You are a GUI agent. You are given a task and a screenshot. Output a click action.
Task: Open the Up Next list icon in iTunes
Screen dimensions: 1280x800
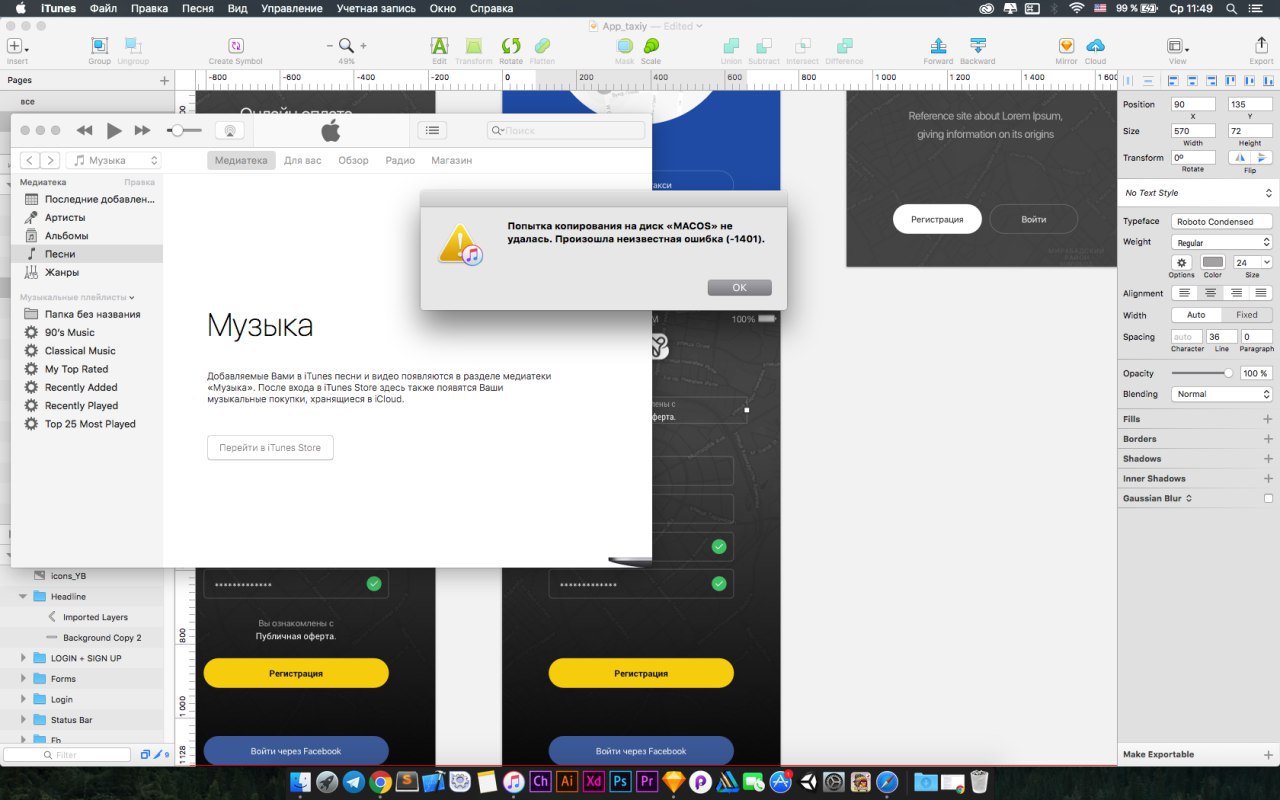(x=432, y=130)
